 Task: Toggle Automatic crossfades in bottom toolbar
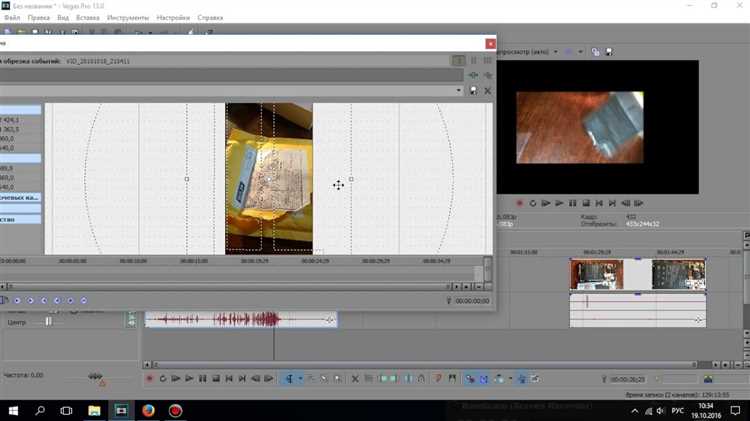(x=484, y=379)
